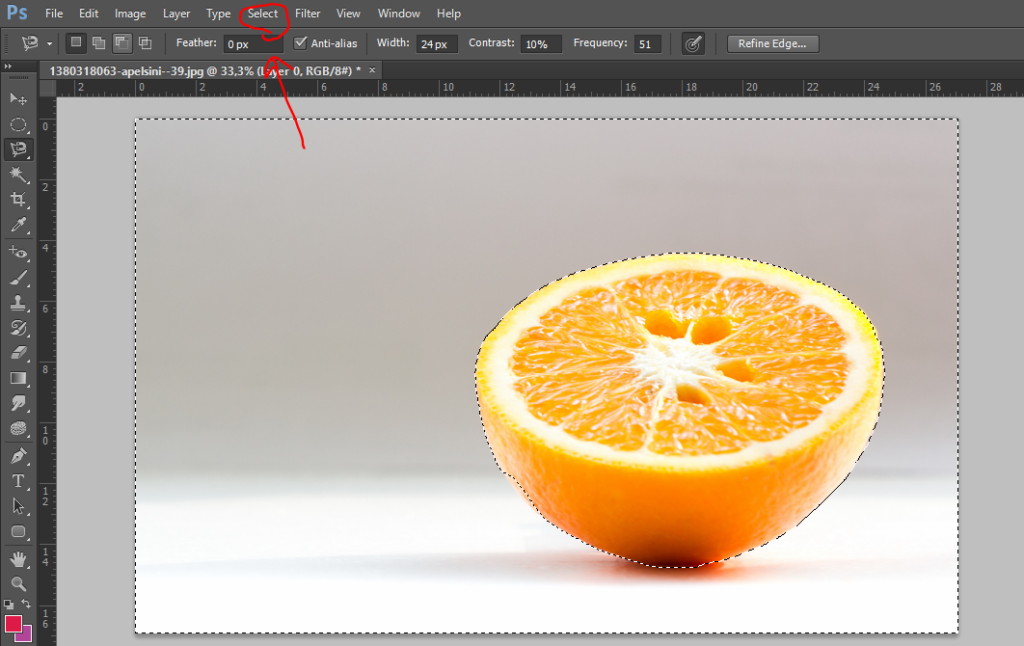Select the Clone Stamp tool

tap(18, 302)
